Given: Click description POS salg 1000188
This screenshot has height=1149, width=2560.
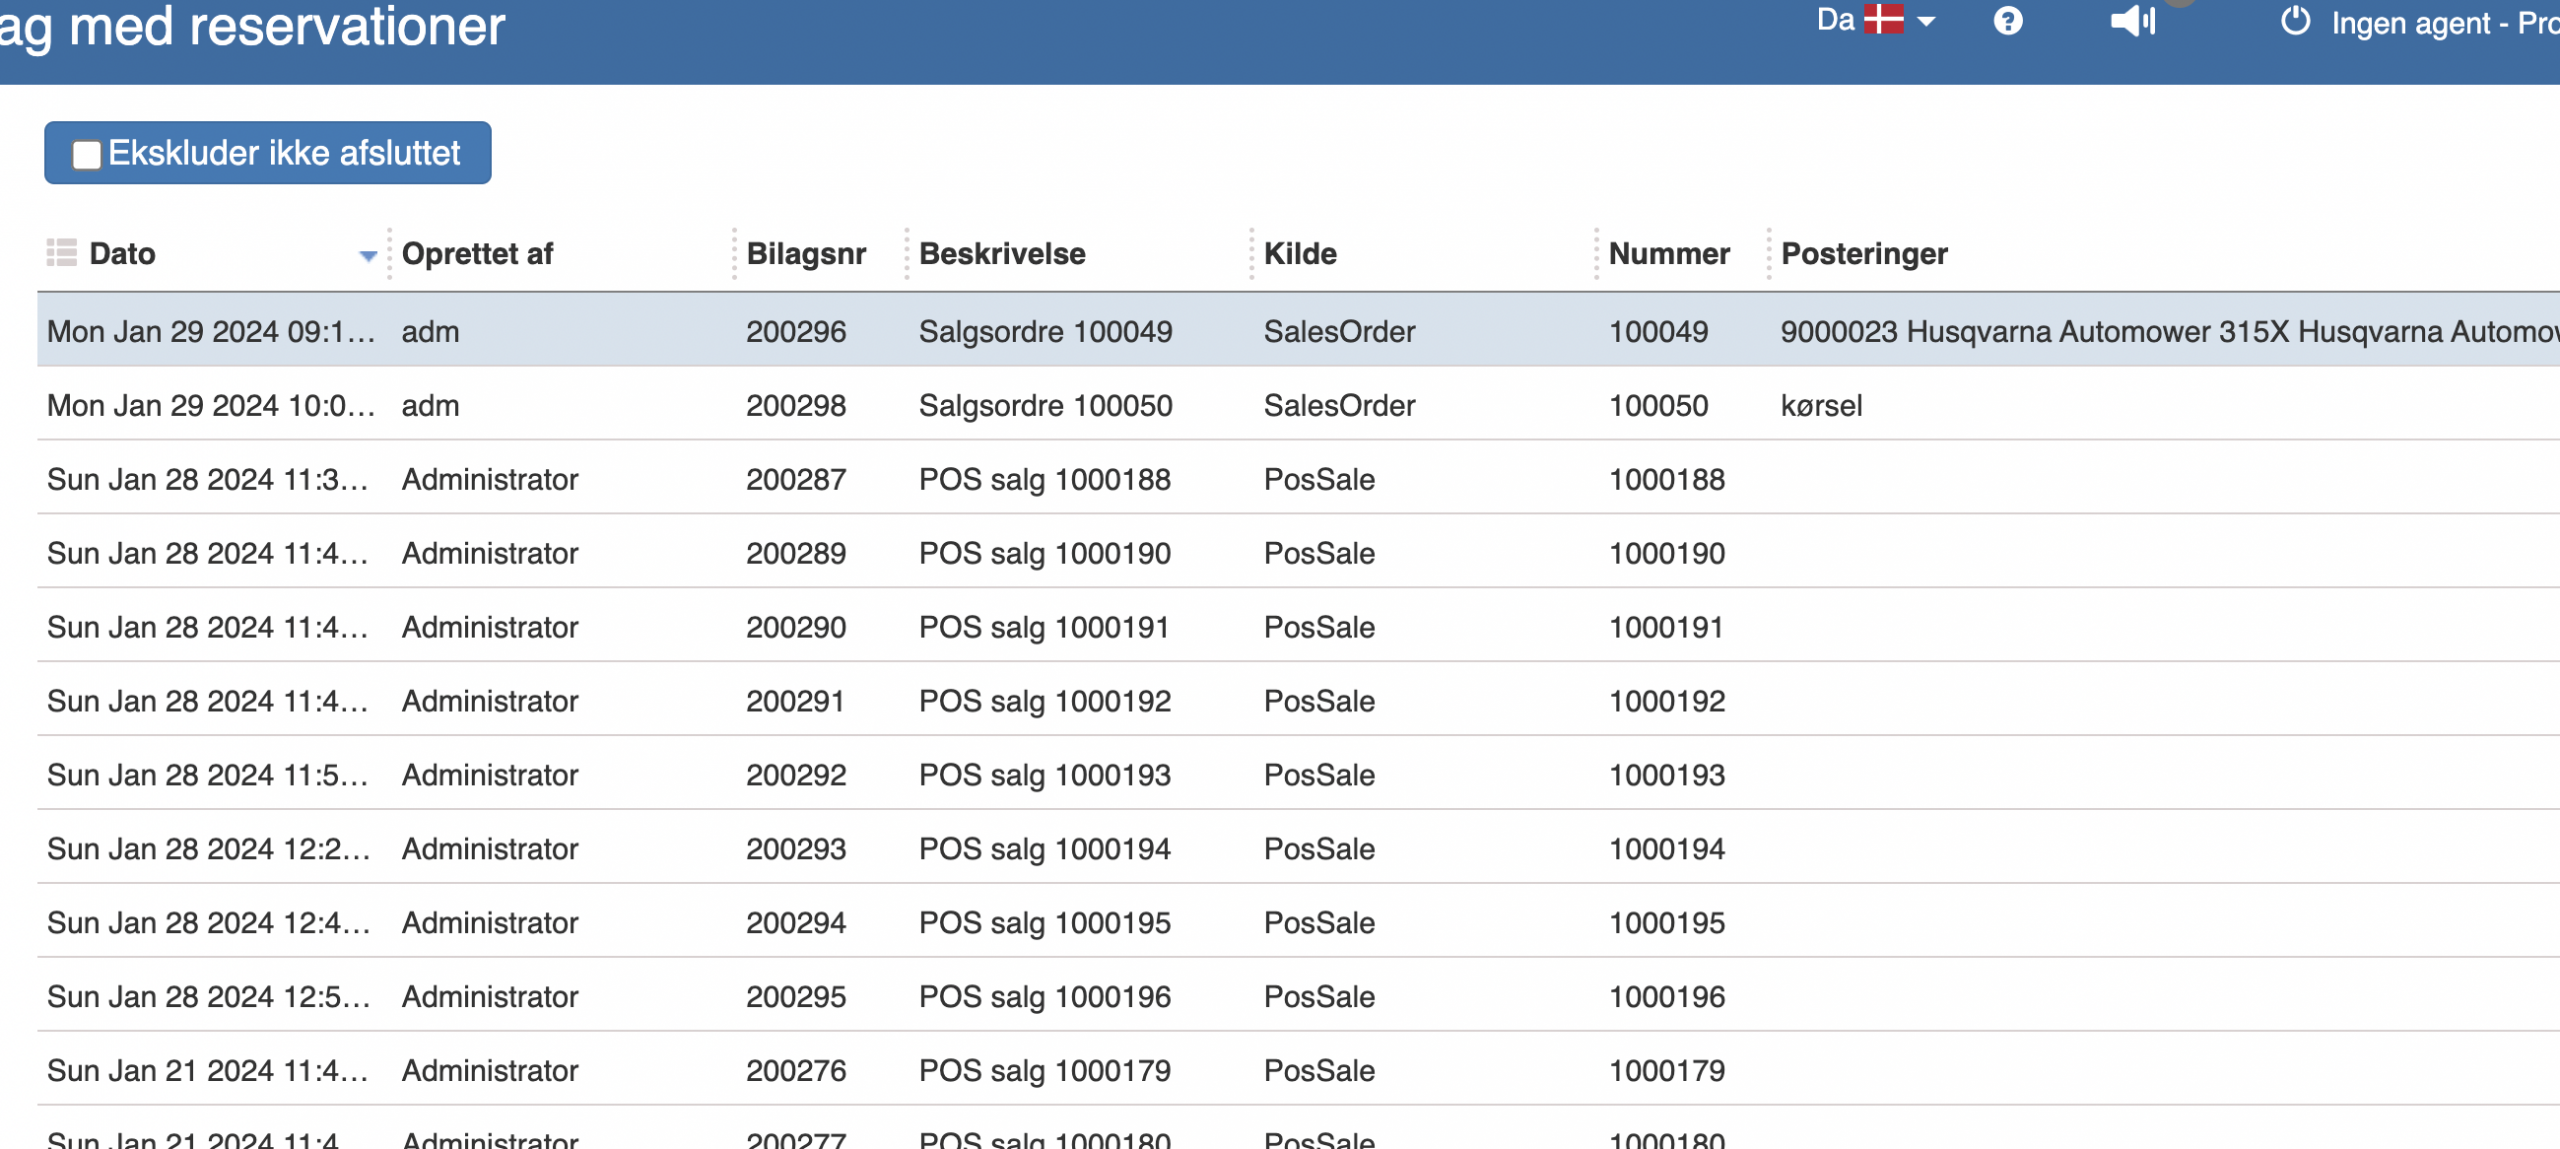Looking at the screenshot, I should pos(1044,479).
